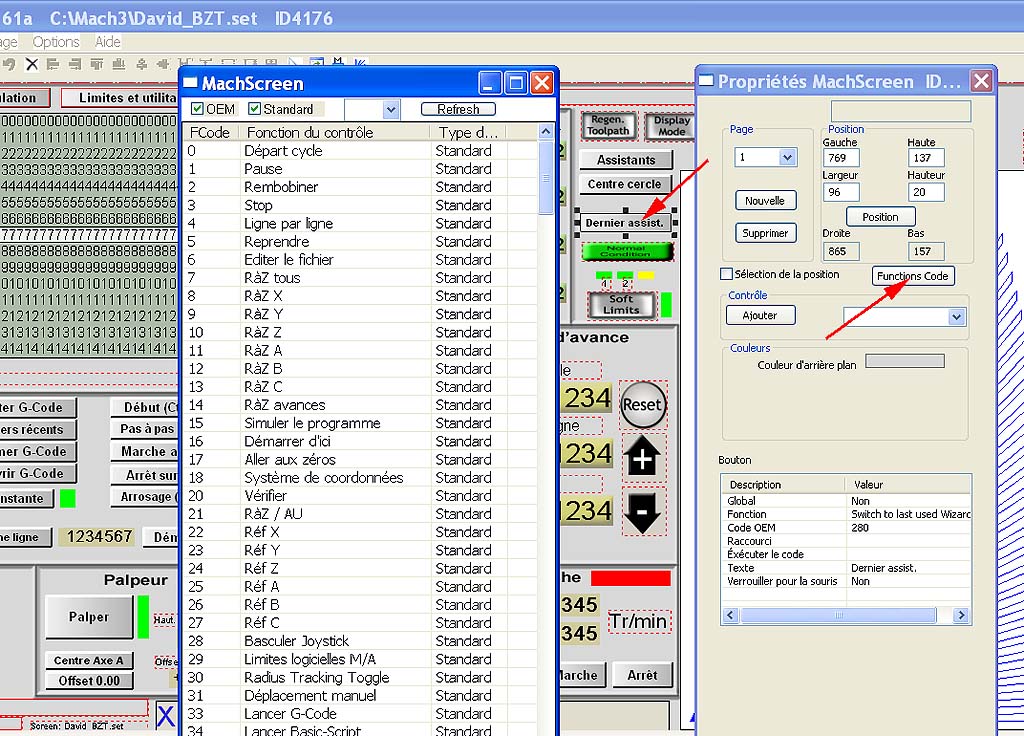Select the Regen. Toolpath button
Screen dimensions: 1024x736
coord(608,125)
